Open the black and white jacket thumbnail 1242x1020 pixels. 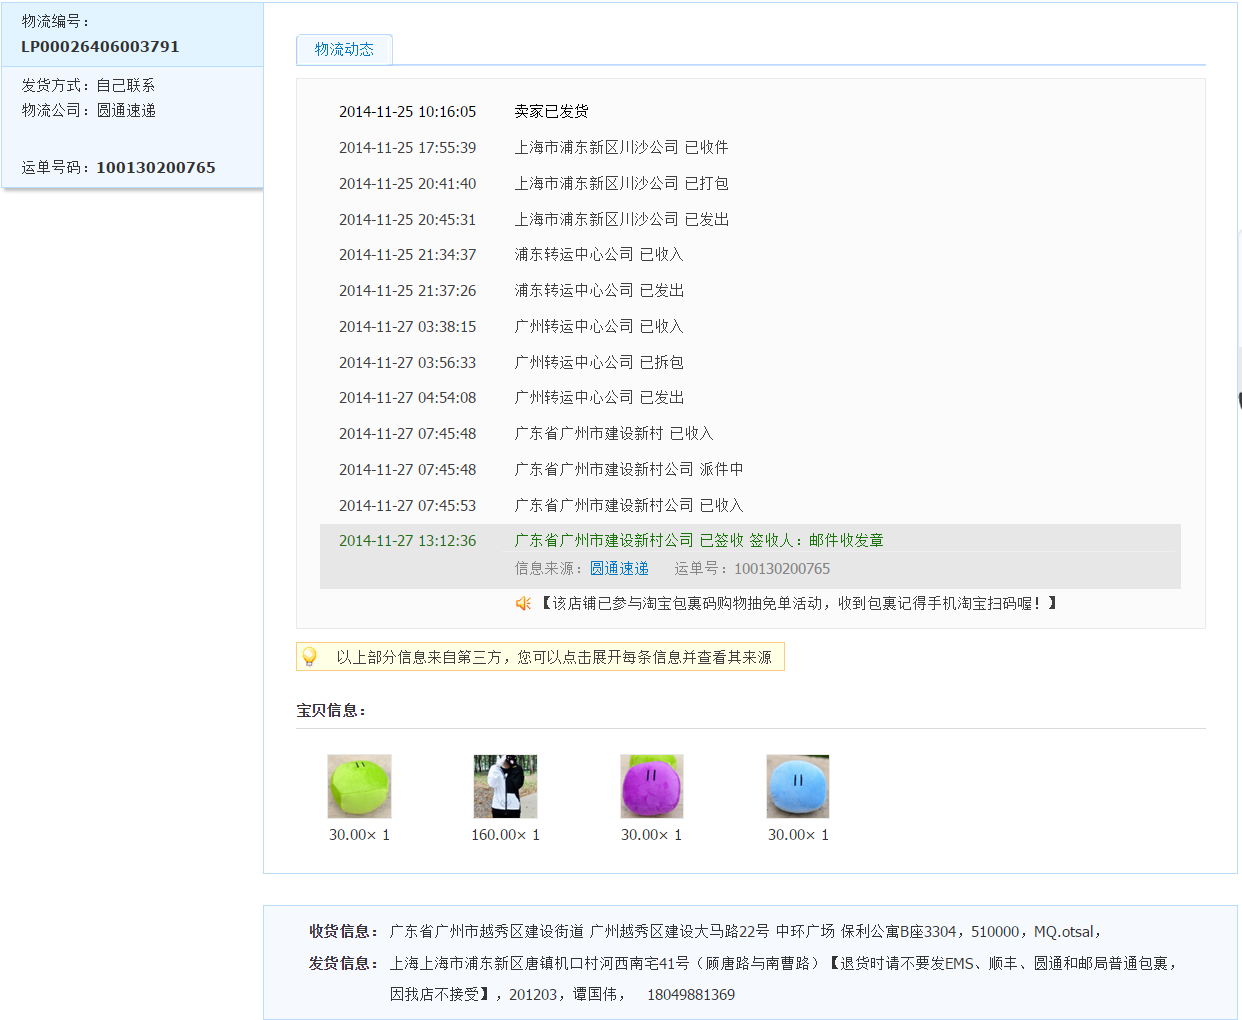click(505, 786)
